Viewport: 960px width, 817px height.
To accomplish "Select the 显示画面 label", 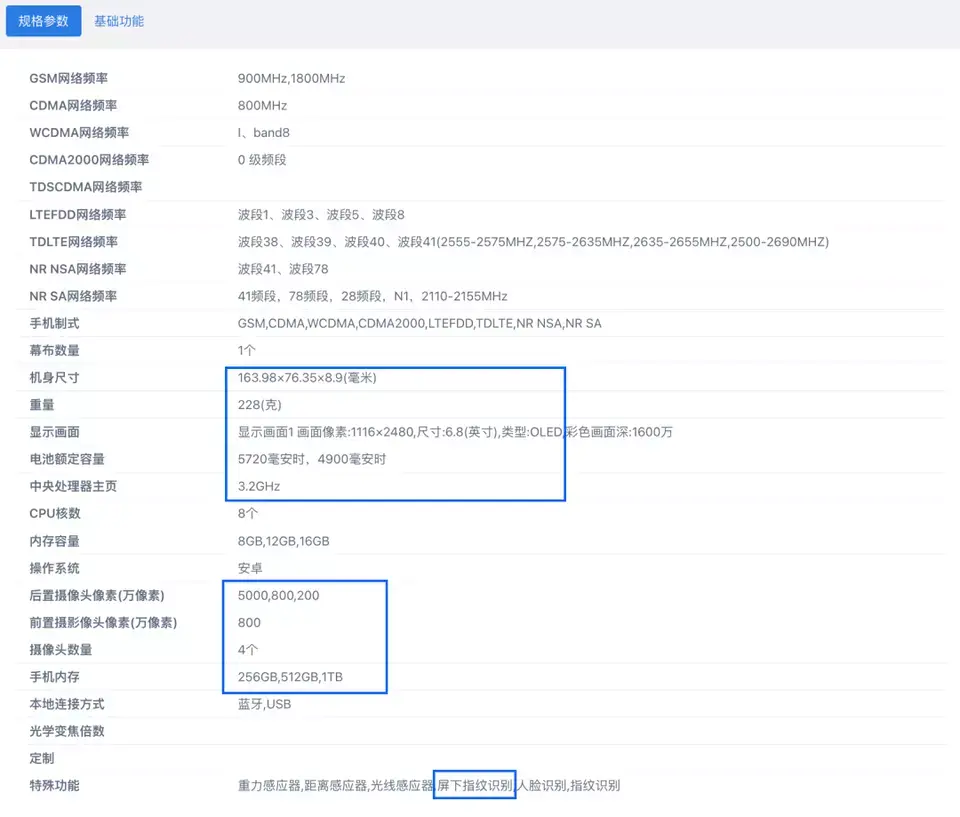I will point(54,432).
